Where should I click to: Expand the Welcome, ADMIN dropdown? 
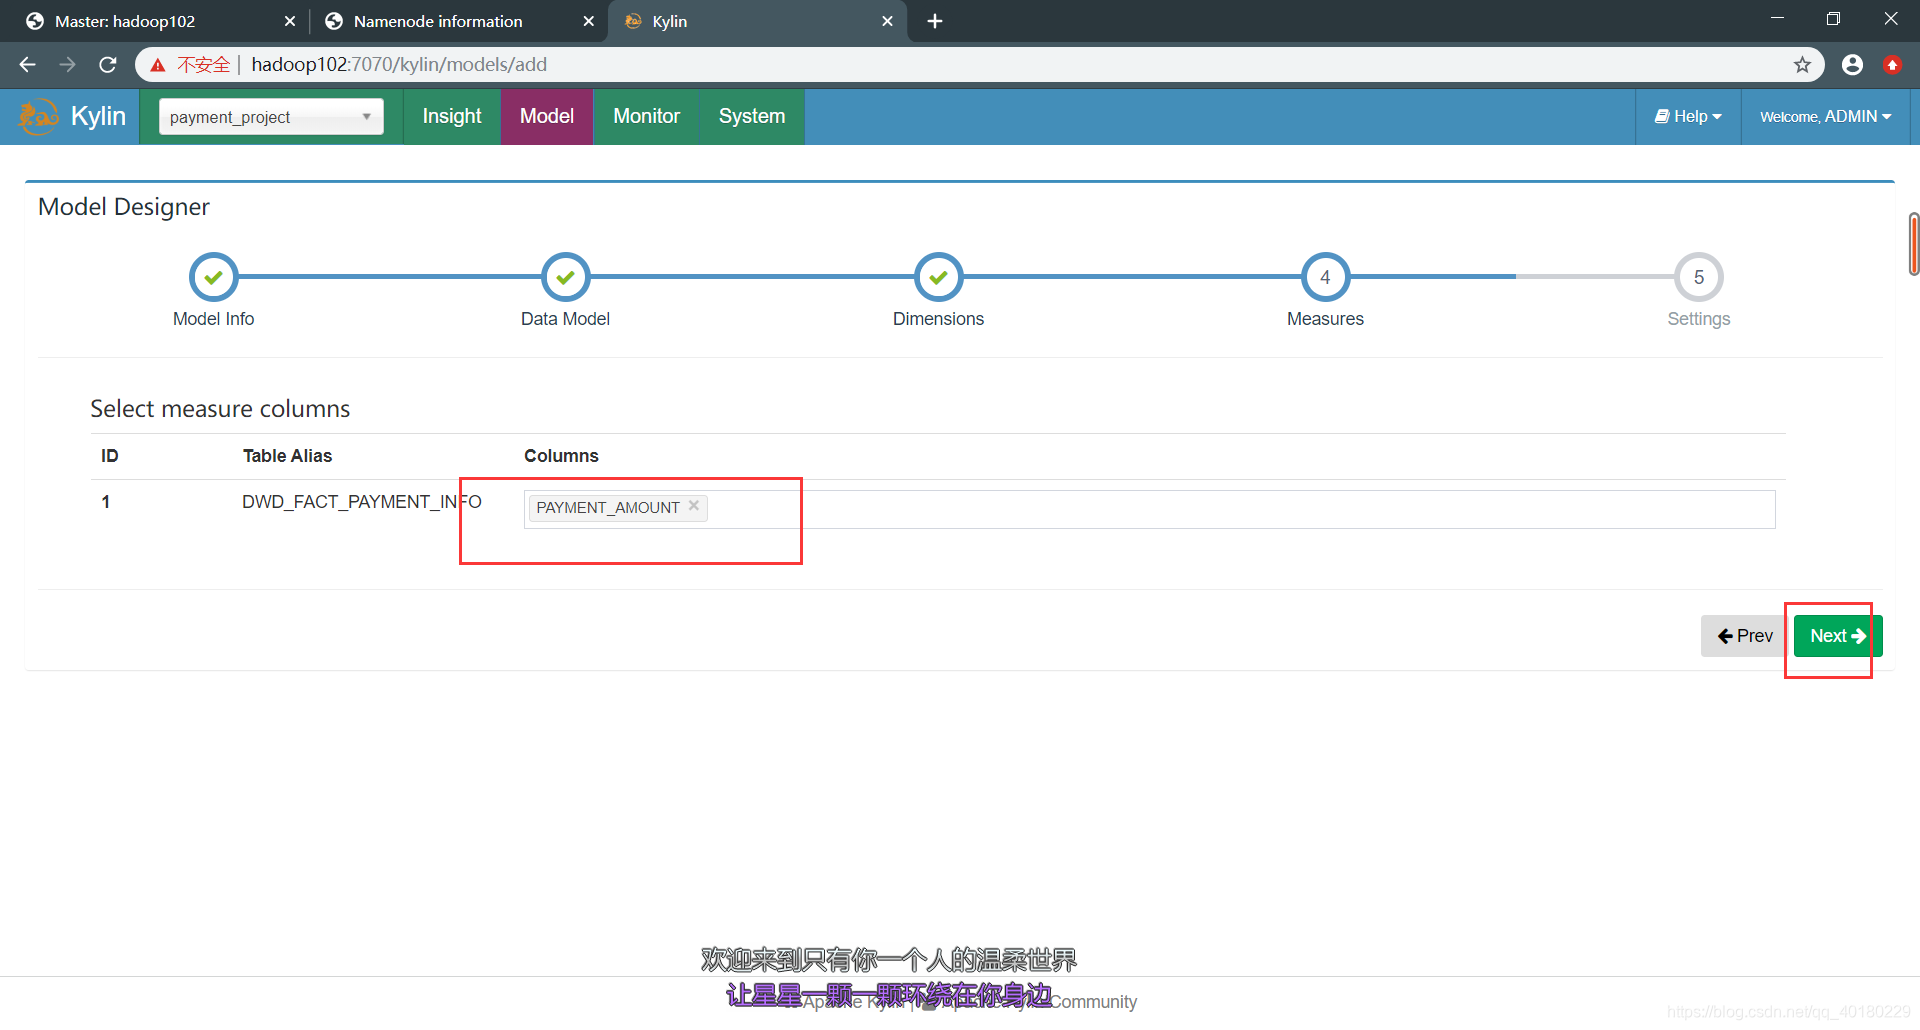[1826, 117]
